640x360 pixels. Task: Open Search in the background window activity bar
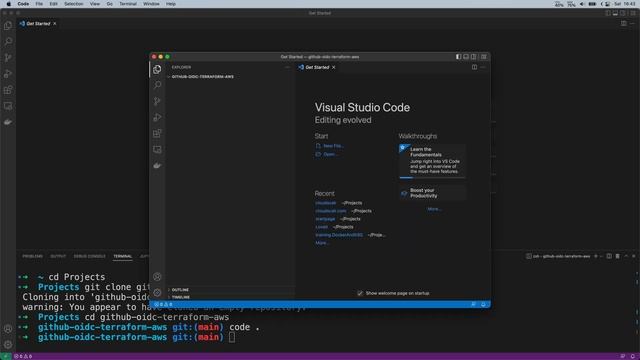click(8, 42)
